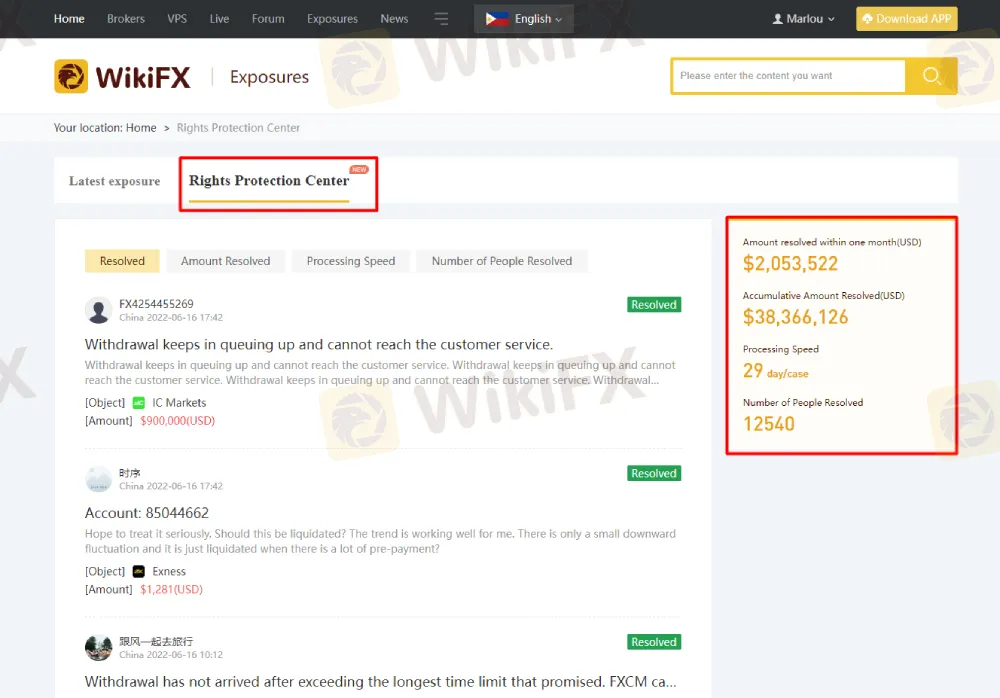This screenshot has height=698, width=1000.
Task: Click the $900,000(USD) amount
Action: point(177,421)
